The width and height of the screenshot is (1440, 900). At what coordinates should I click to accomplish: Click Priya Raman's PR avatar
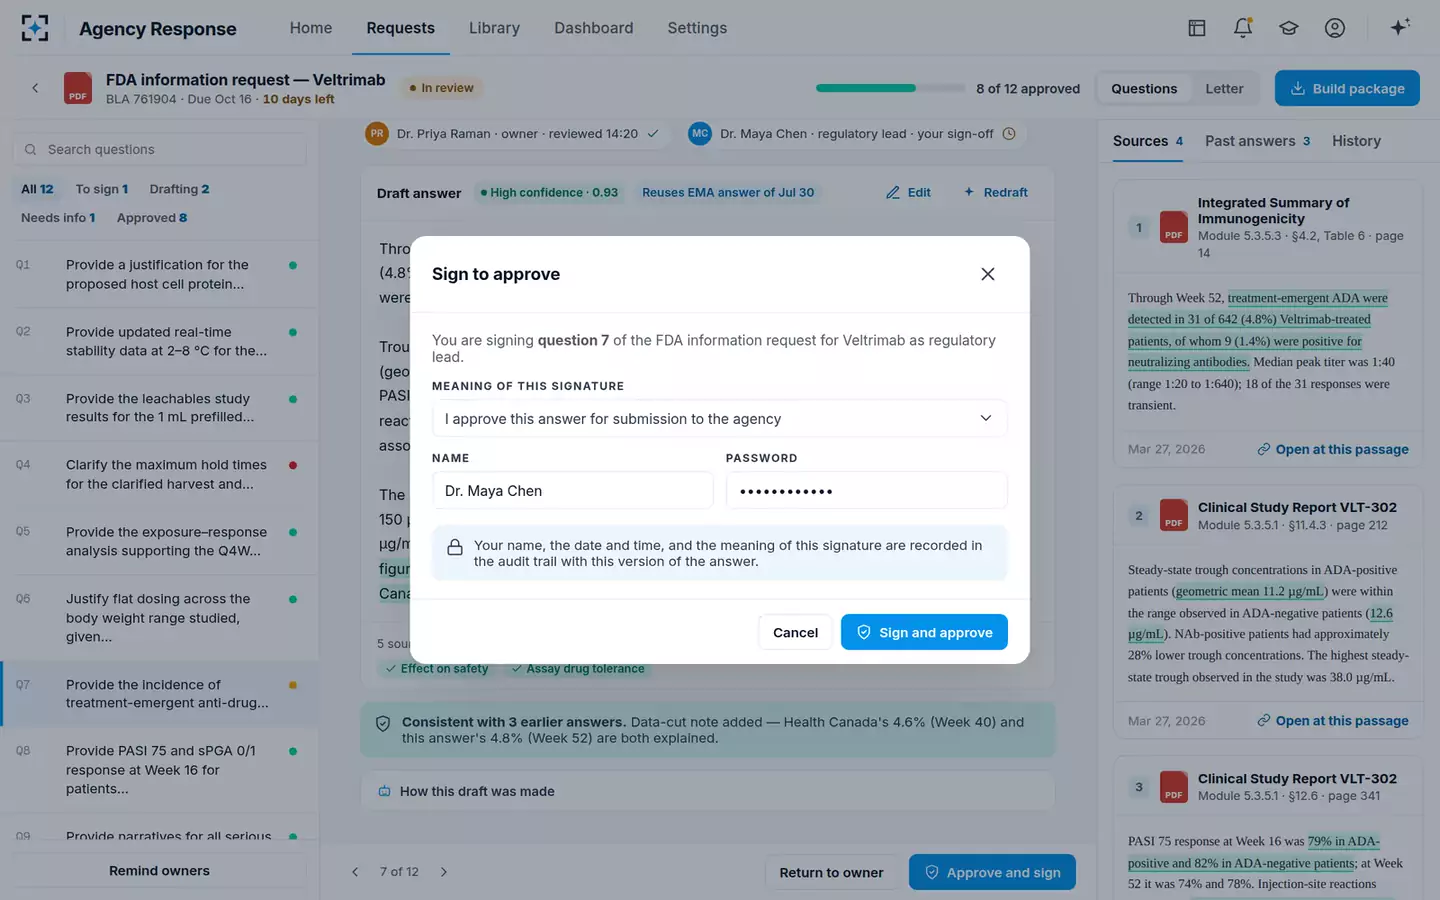(377, 133)
